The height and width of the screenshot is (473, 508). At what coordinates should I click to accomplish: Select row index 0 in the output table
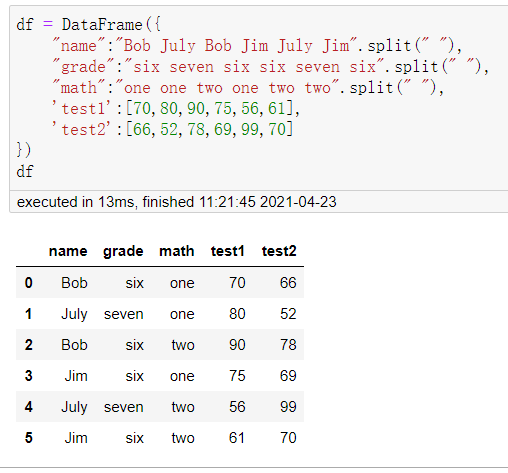[29, 283]
